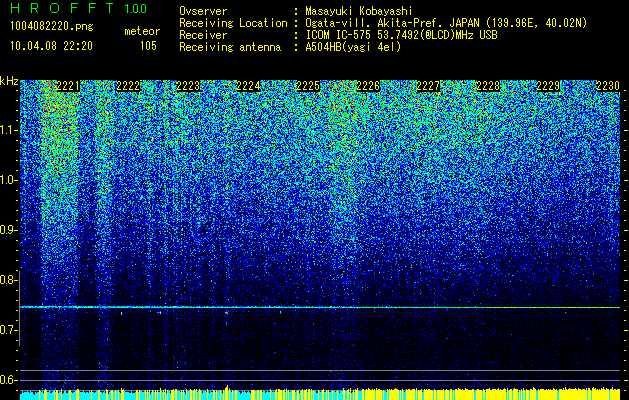629x400 pixels.
Task: Click the meteor label
Action: (142, 31)
